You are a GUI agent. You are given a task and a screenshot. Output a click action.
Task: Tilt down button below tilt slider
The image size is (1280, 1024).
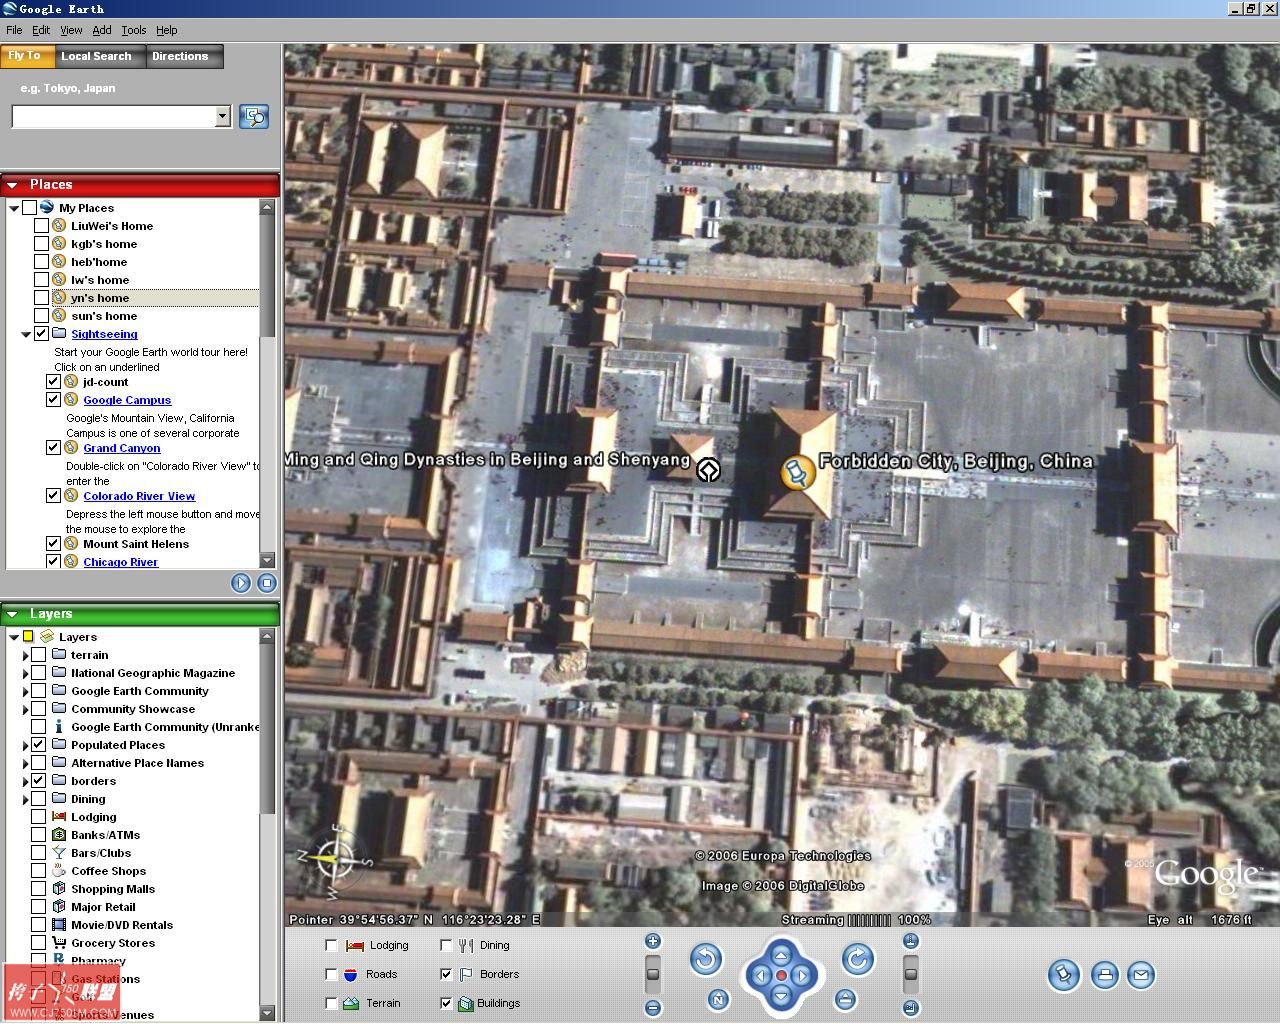pyautogui.click(x=910, y=1008)
